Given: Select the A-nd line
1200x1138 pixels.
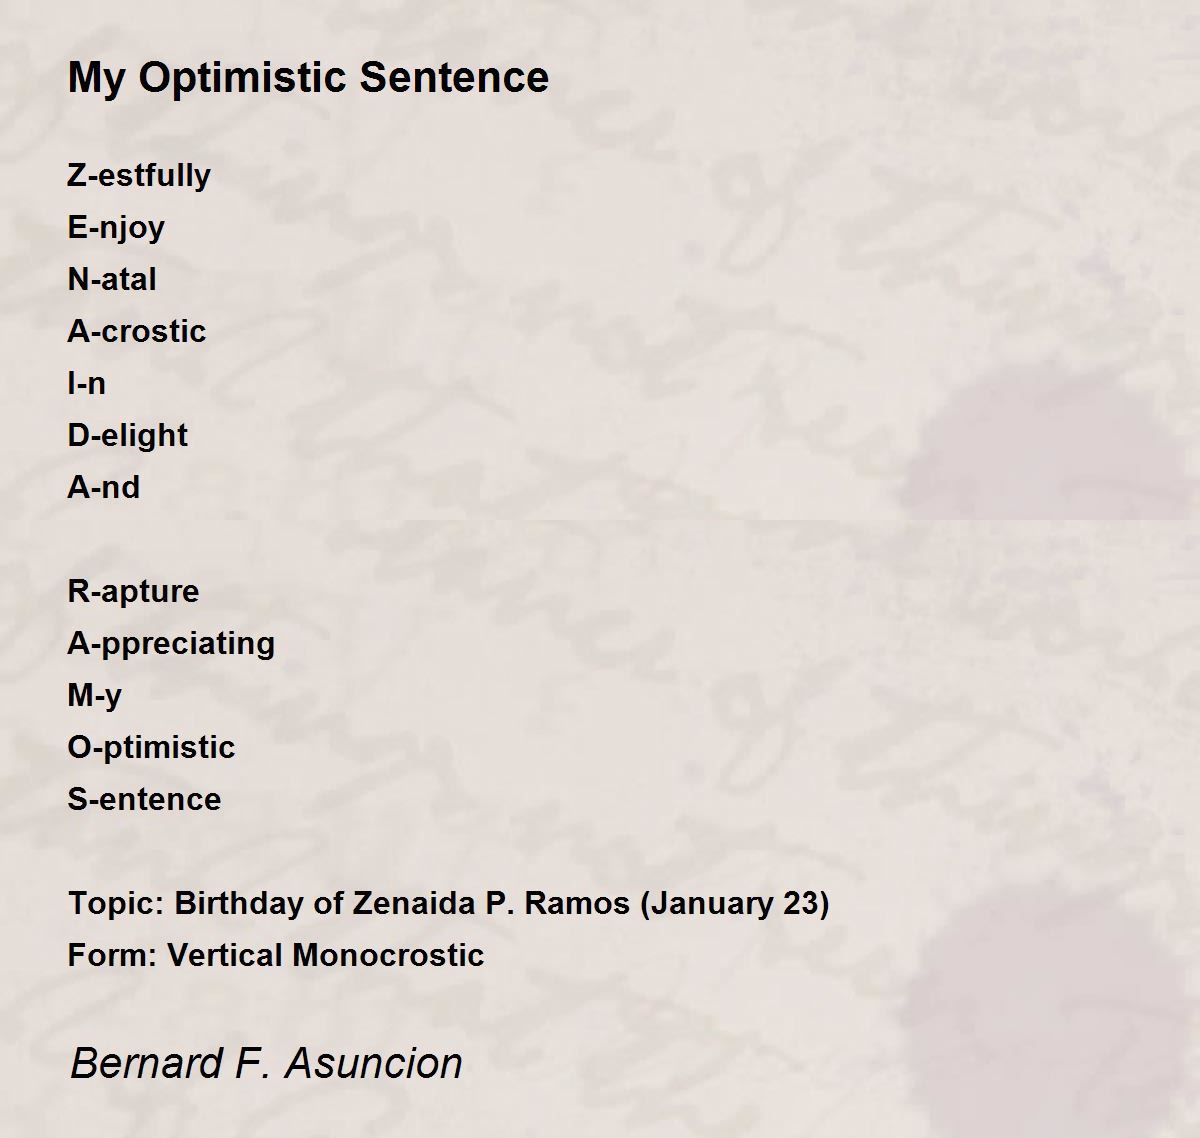Looking at the screenshot, I should [x=104, y=487].
